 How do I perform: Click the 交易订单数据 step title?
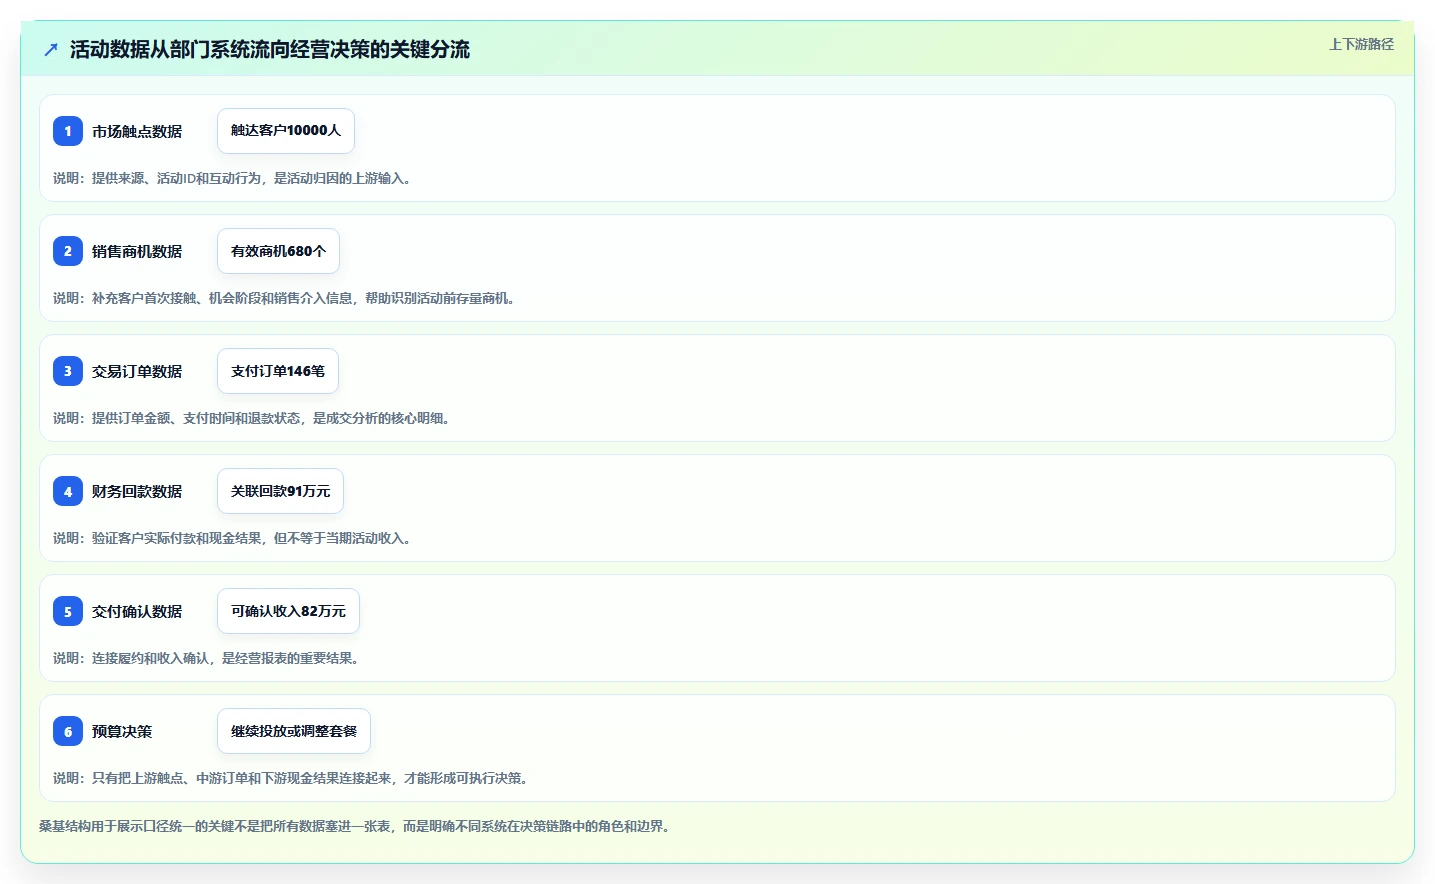point(137,371)
